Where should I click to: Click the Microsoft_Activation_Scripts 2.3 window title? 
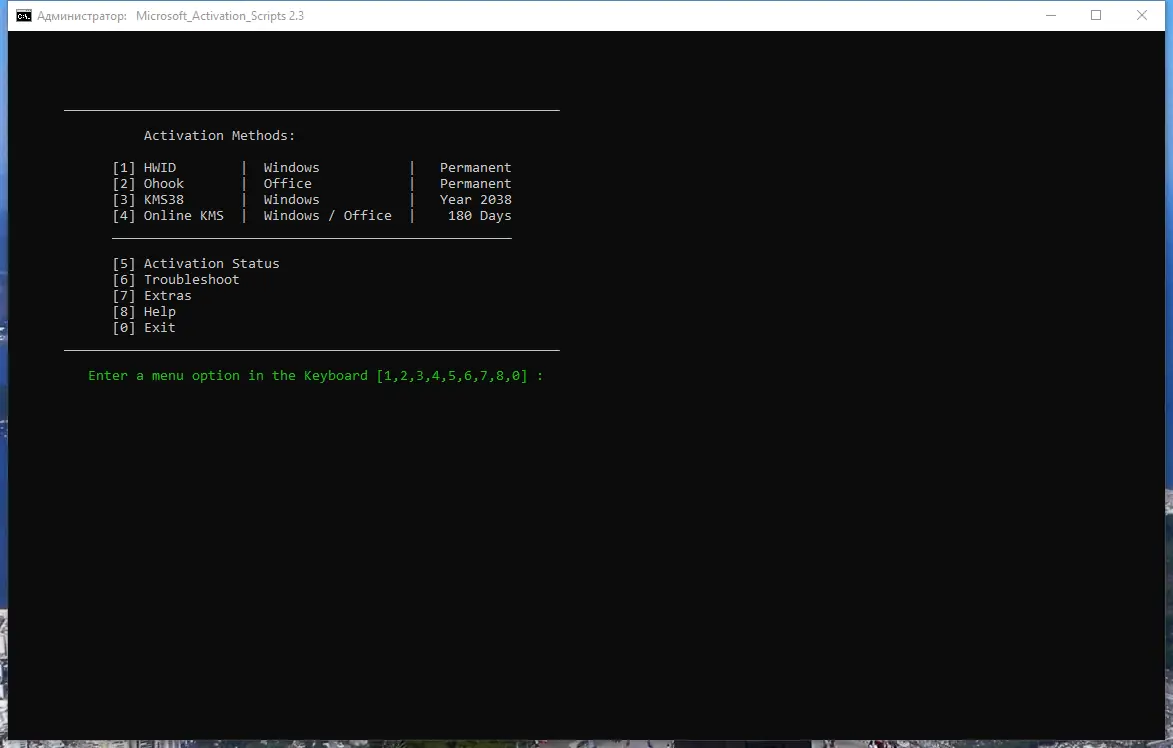tap(220, 16)
